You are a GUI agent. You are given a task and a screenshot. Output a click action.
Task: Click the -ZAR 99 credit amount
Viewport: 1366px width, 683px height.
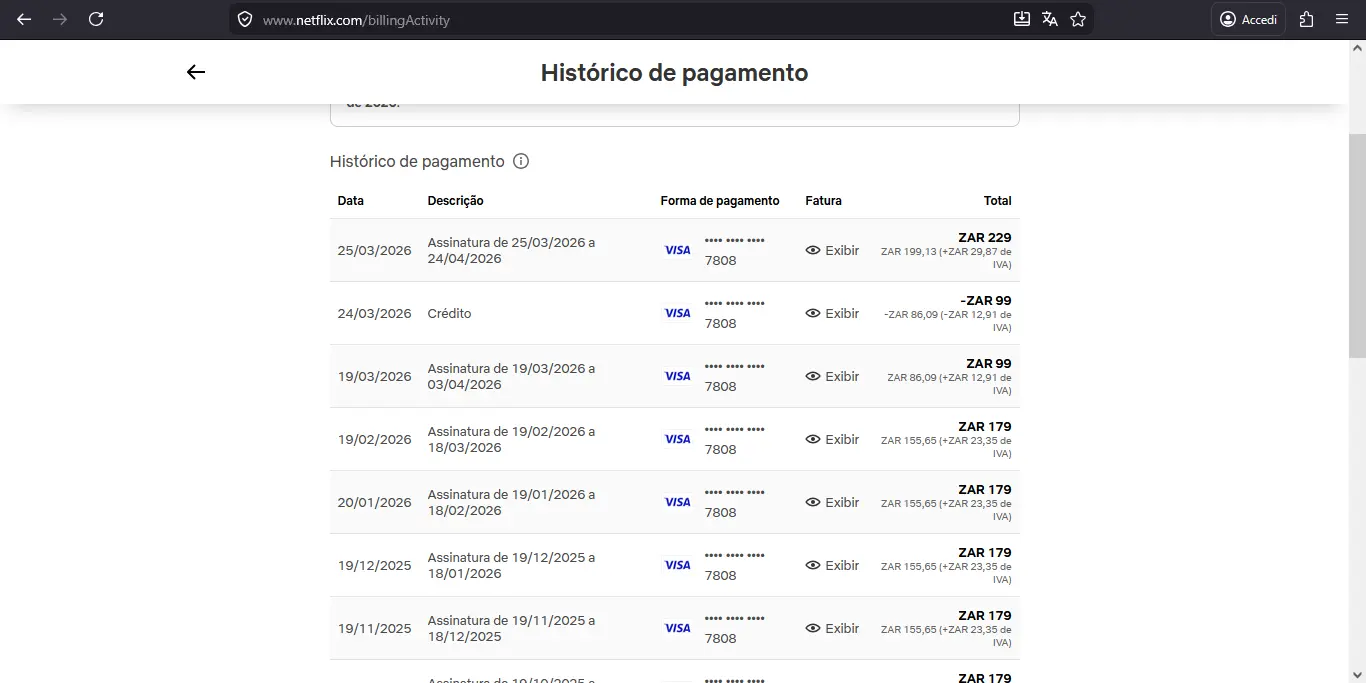pyautogui.click(x=986, y=300)
